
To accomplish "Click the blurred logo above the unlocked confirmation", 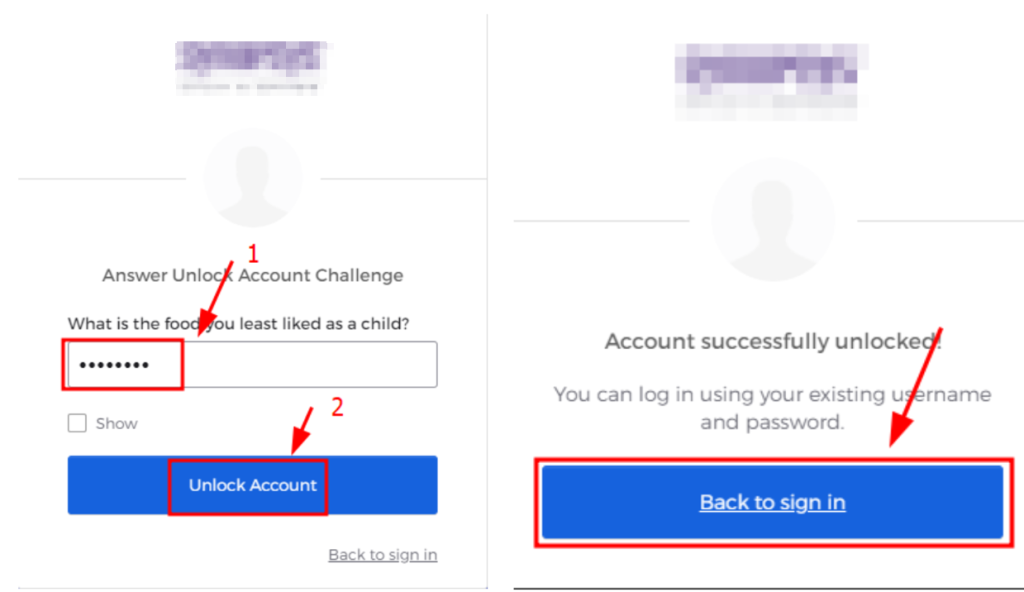I will click(x=771, y=82).
